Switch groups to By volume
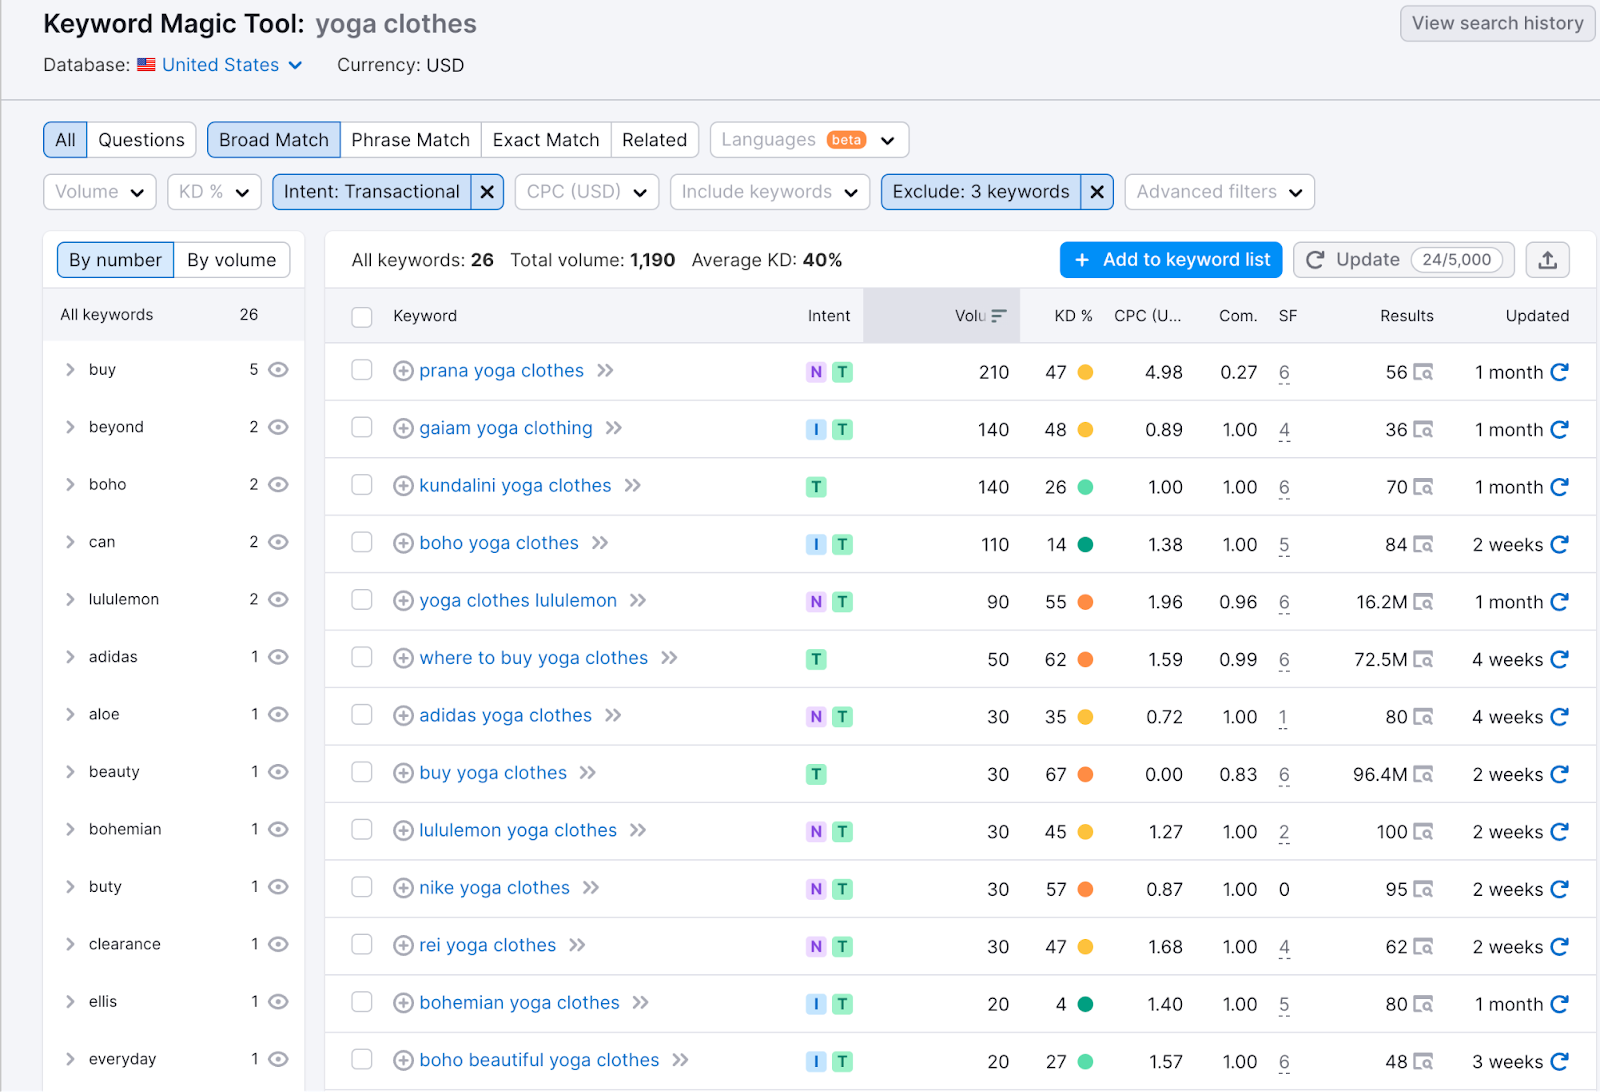Image resolution: width=1600 pixels, height=1092 pixels. [231, 260]
